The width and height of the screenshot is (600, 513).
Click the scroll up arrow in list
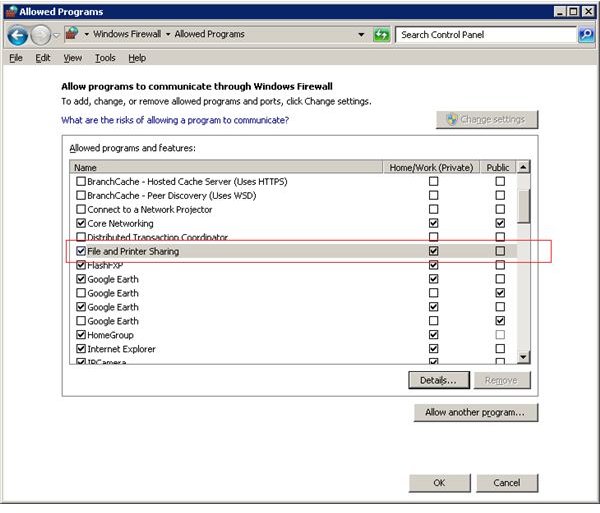click(523, 168)
